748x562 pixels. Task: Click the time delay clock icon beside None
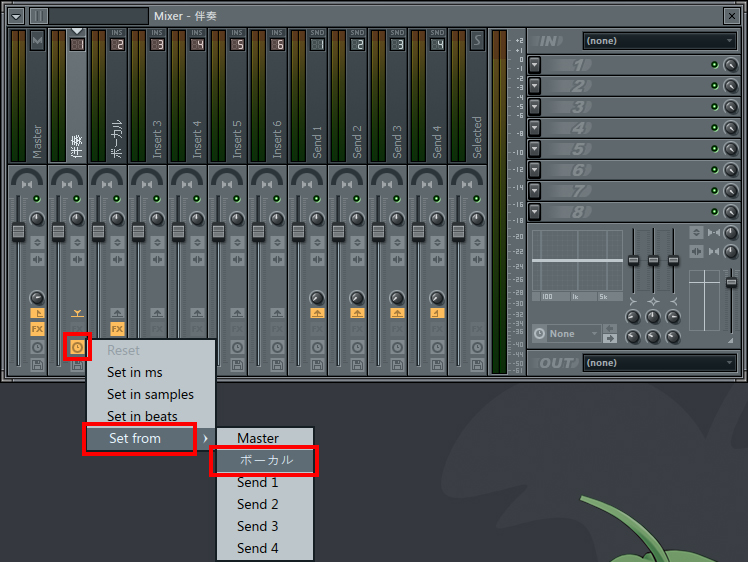coord(540,333)
